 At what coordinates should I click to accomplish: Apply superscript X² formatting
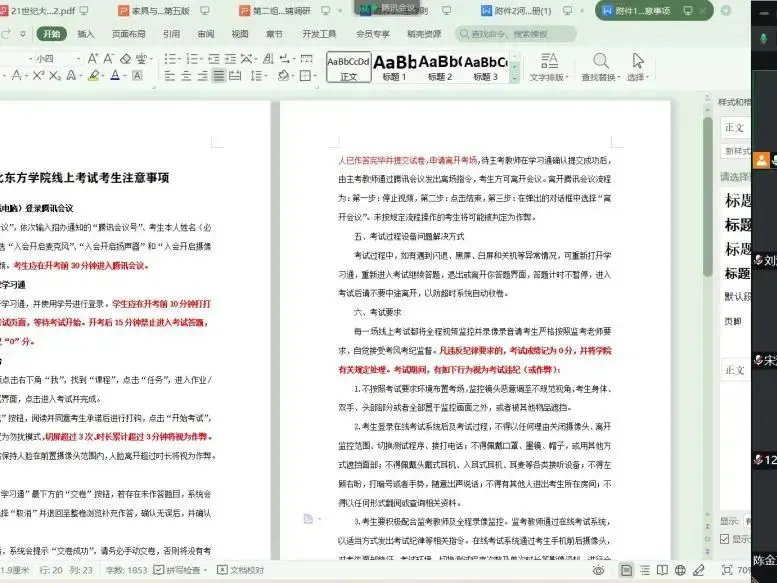(x=38, y=75)
